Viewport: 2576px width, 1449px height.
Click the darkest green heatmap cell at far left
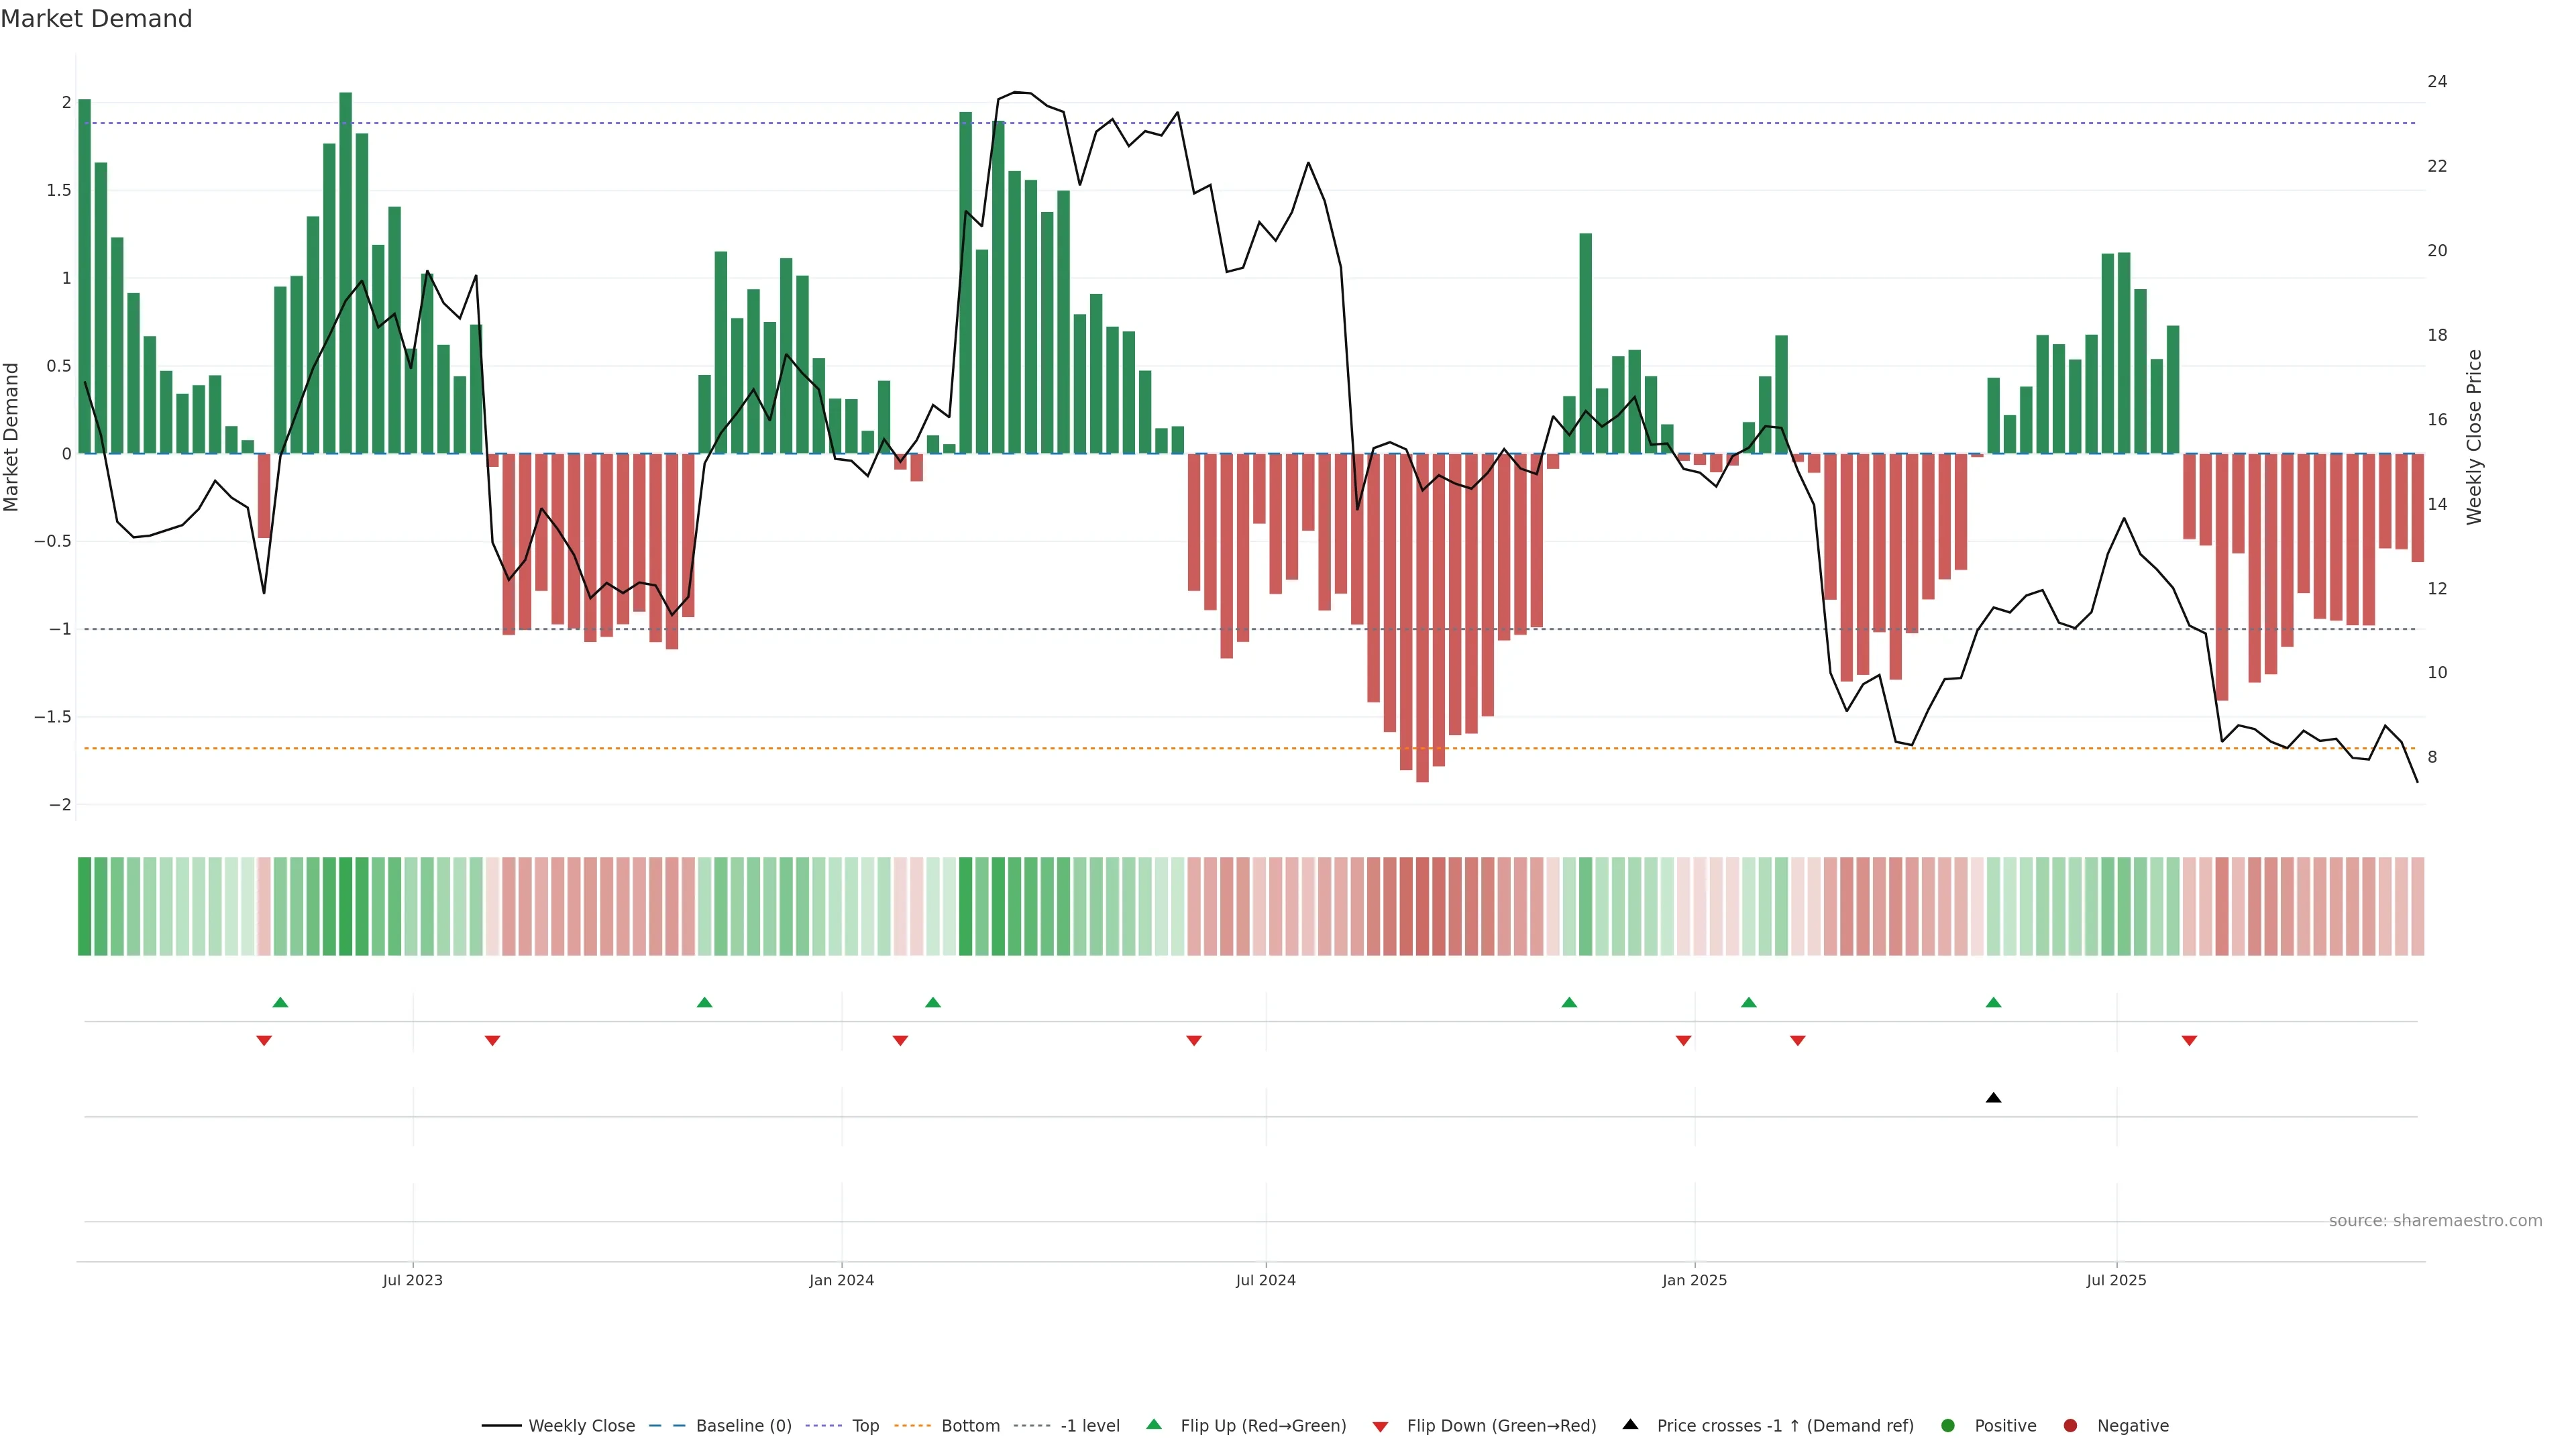[x=84, y=906]
